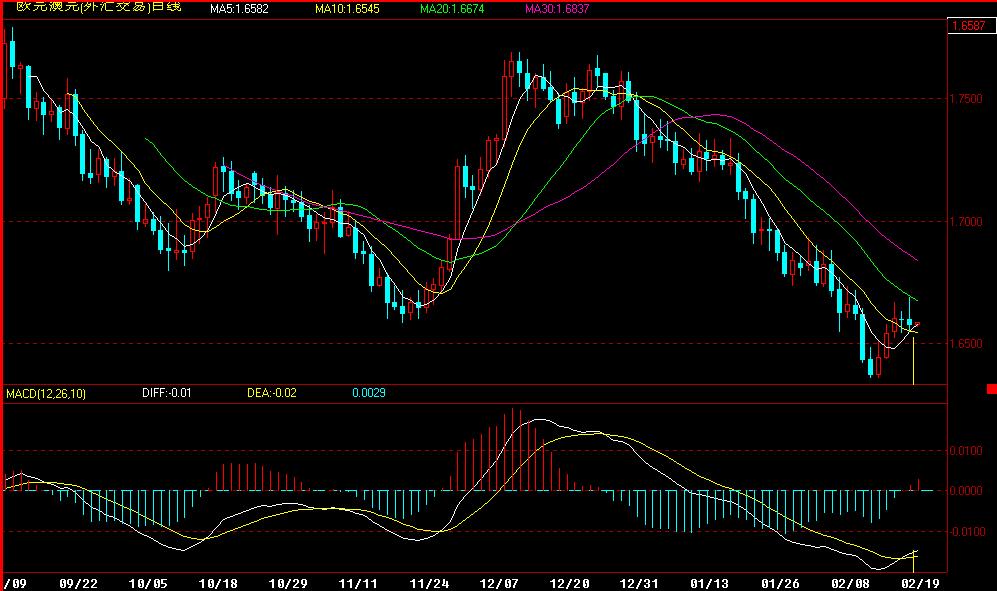997x591 pixels.
Task: Click the cyan 0.0029 MACD value
Action: (369, 393)
